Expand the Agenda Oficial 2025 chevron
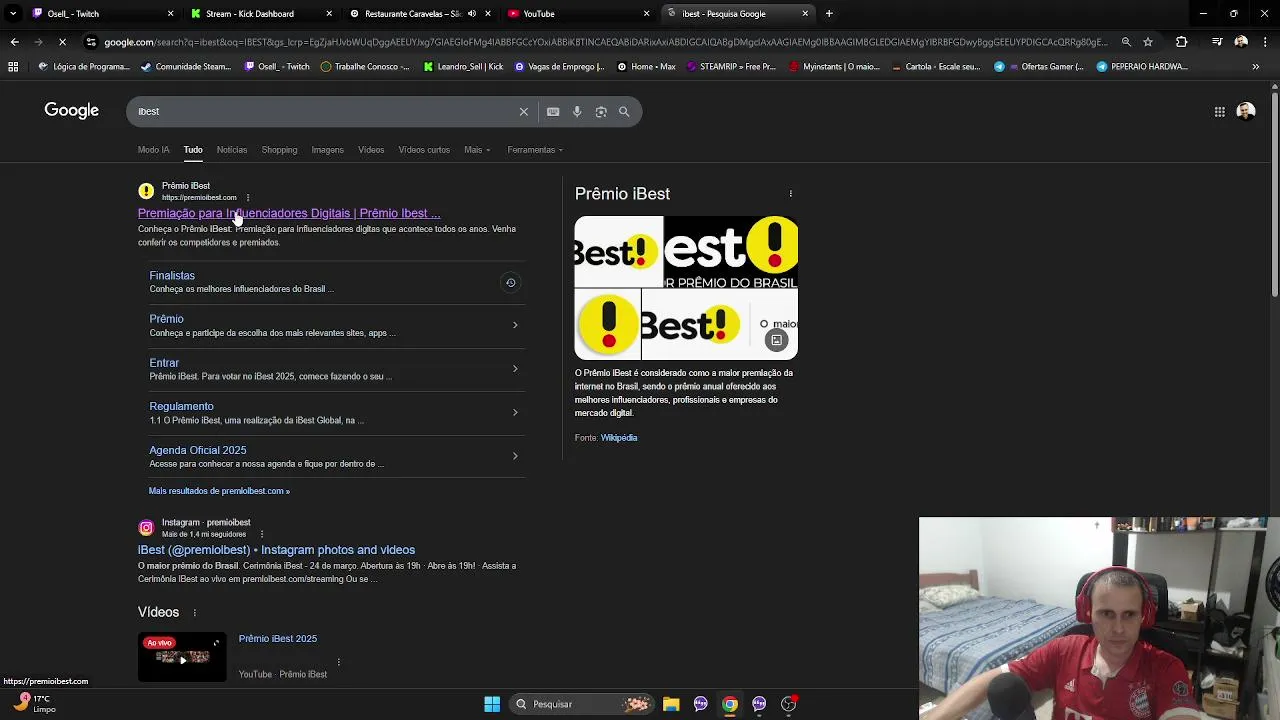 tap(515, 456)
